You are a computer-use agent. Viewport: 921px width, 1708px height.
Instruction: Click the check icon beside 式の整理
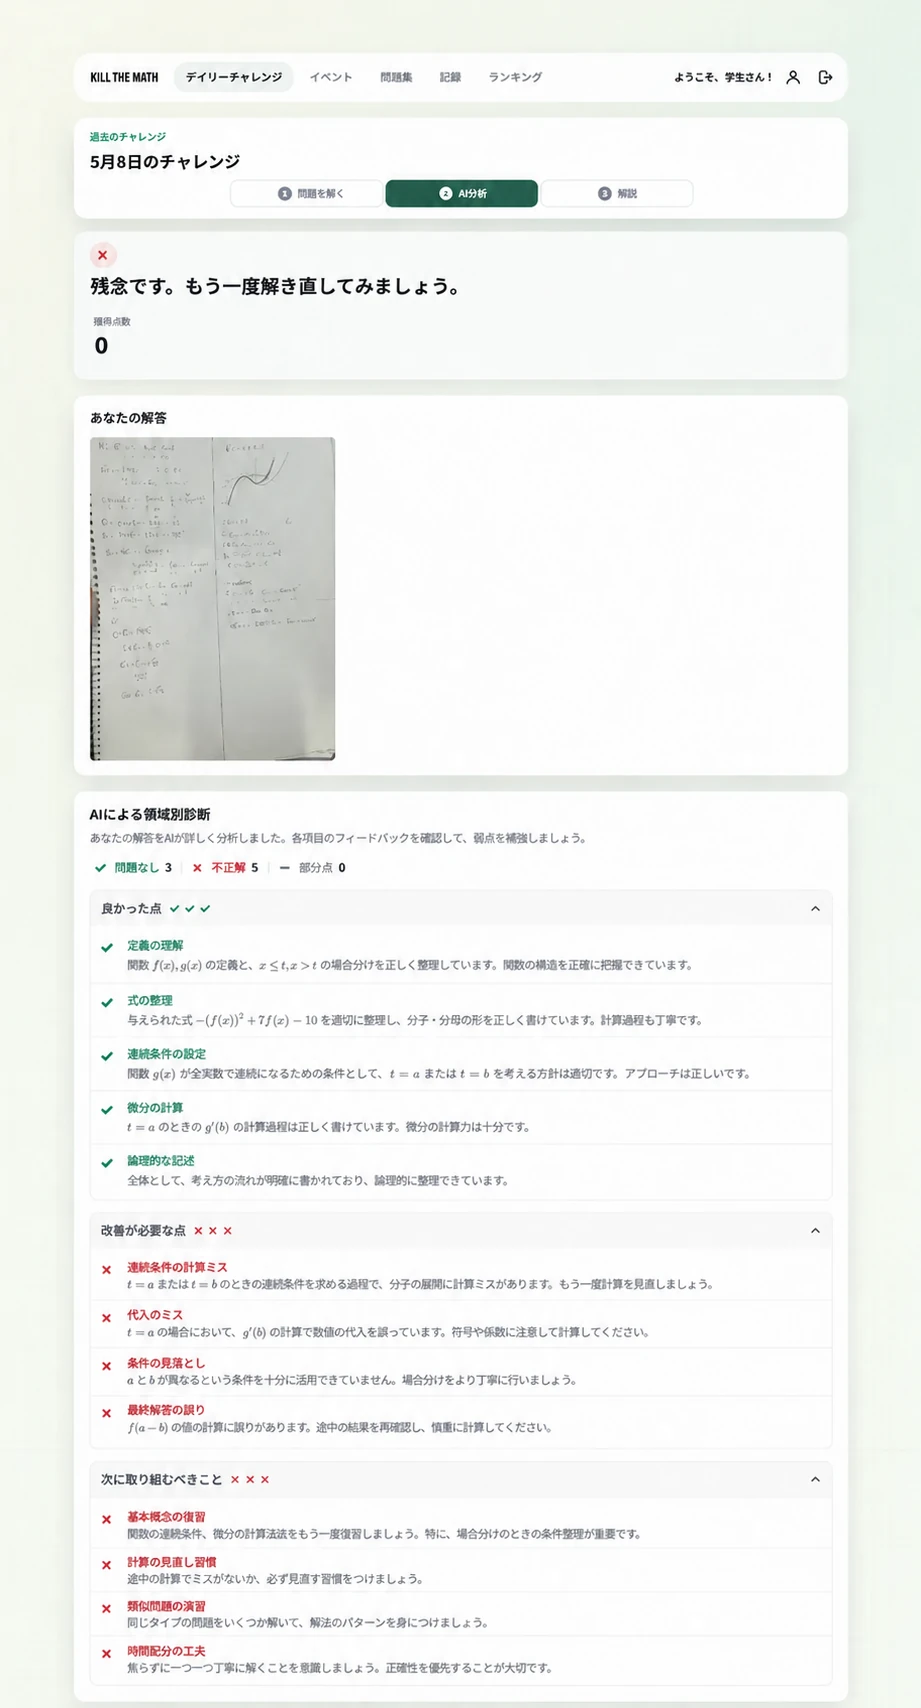coord(107,1002)
